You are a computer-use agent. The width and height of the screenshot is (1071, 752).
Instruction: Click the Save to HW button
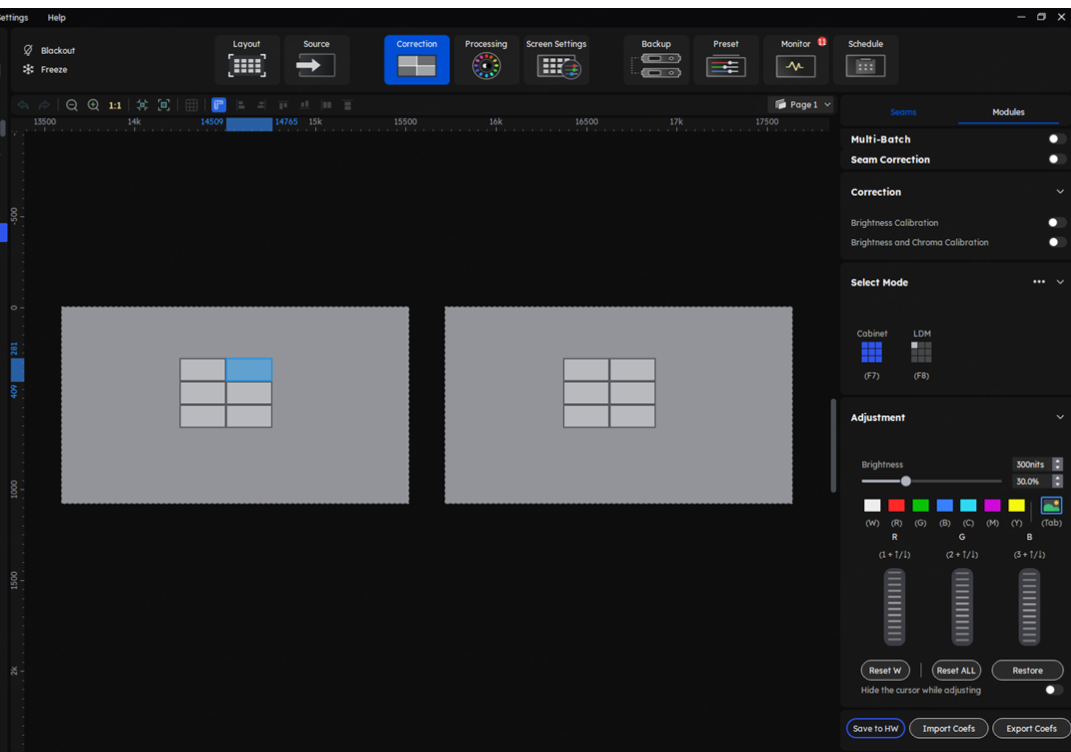click(875, 728)
